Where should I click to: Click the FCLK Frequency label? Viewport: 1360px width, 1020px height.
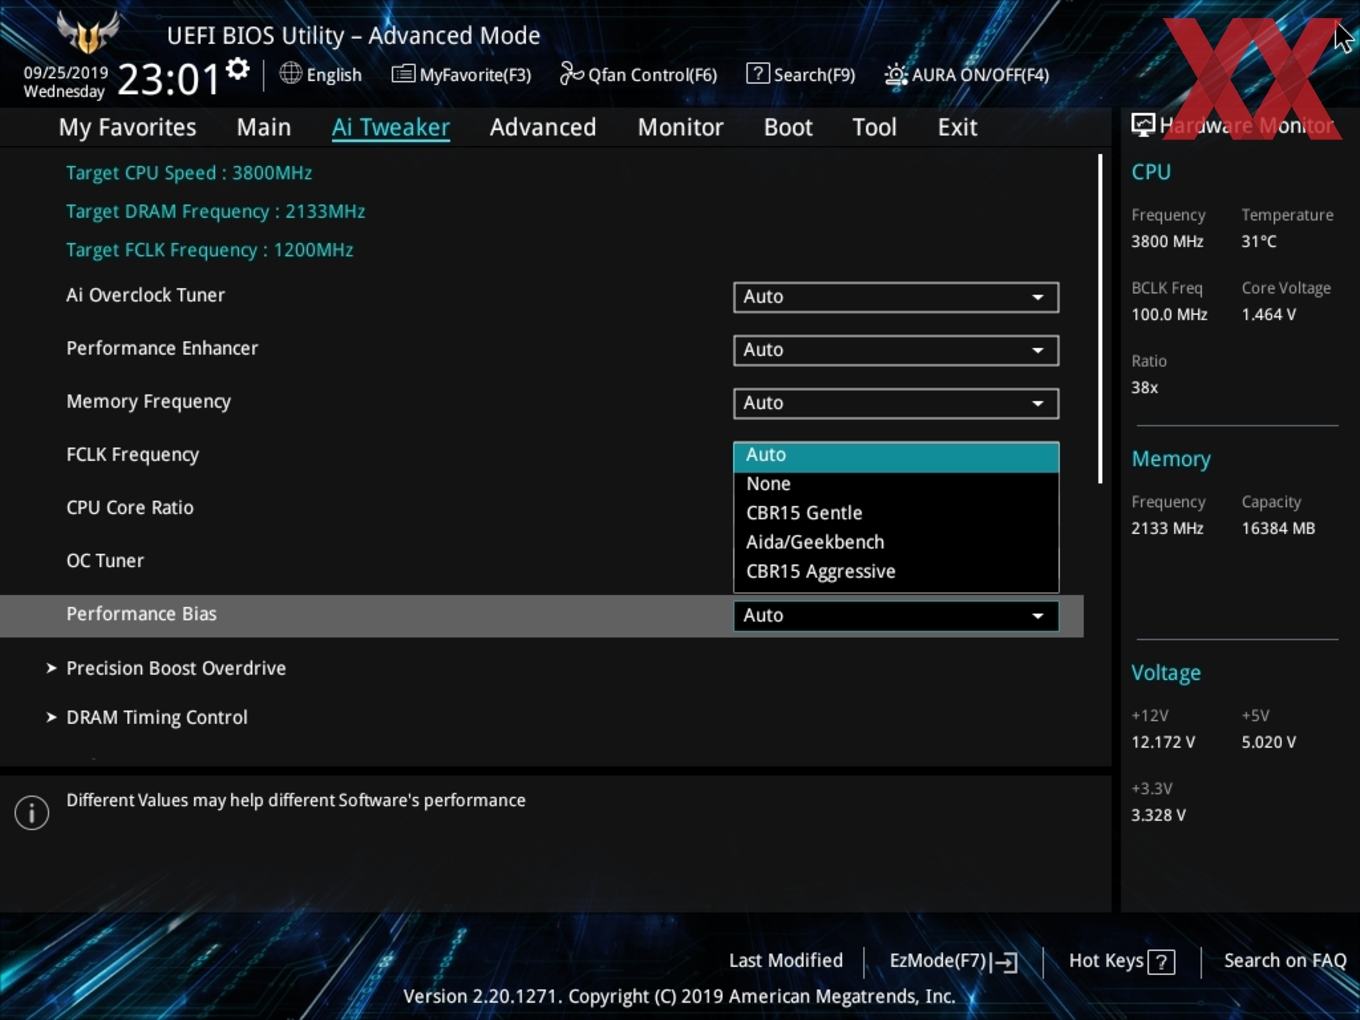coord(132,454)
